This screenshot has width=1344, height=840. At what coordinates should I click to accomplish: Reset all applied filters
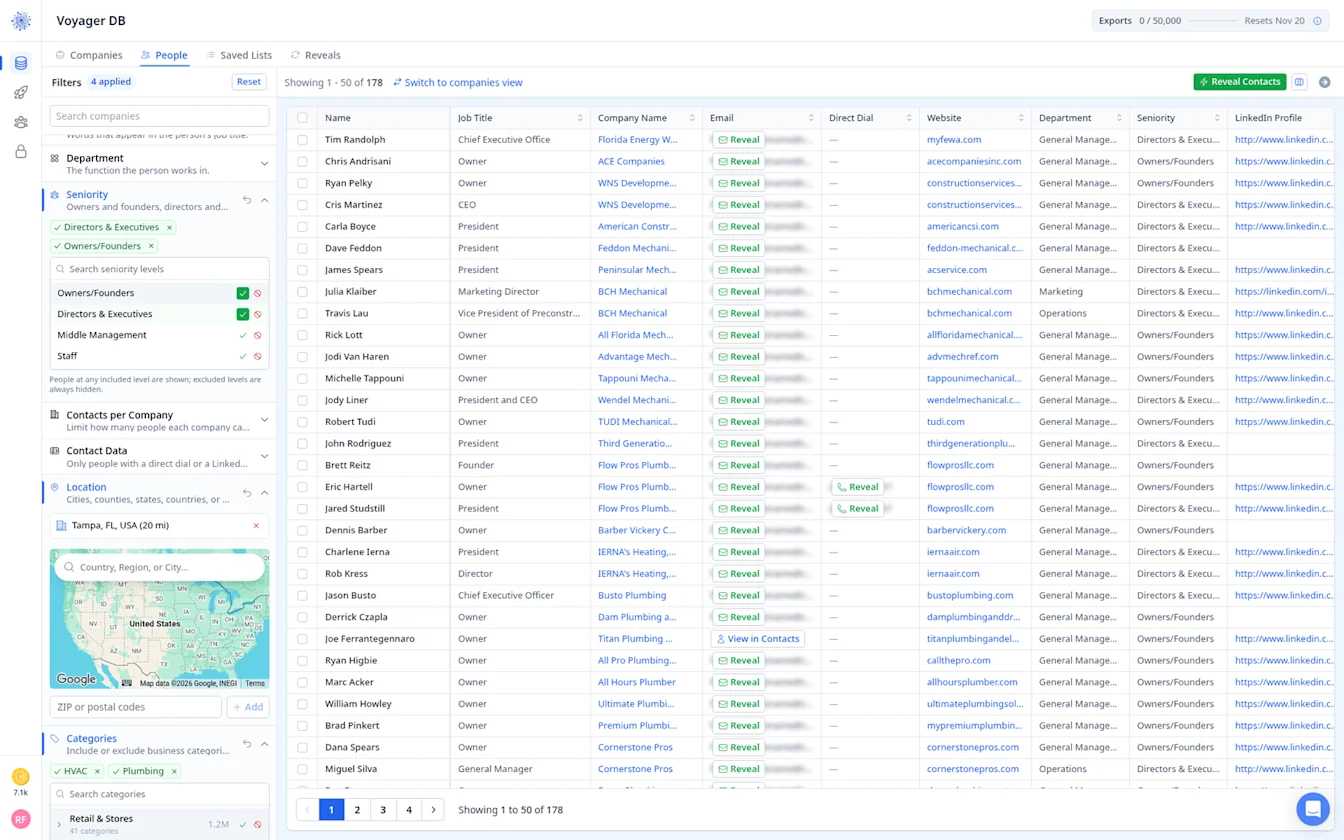(249, 82)
